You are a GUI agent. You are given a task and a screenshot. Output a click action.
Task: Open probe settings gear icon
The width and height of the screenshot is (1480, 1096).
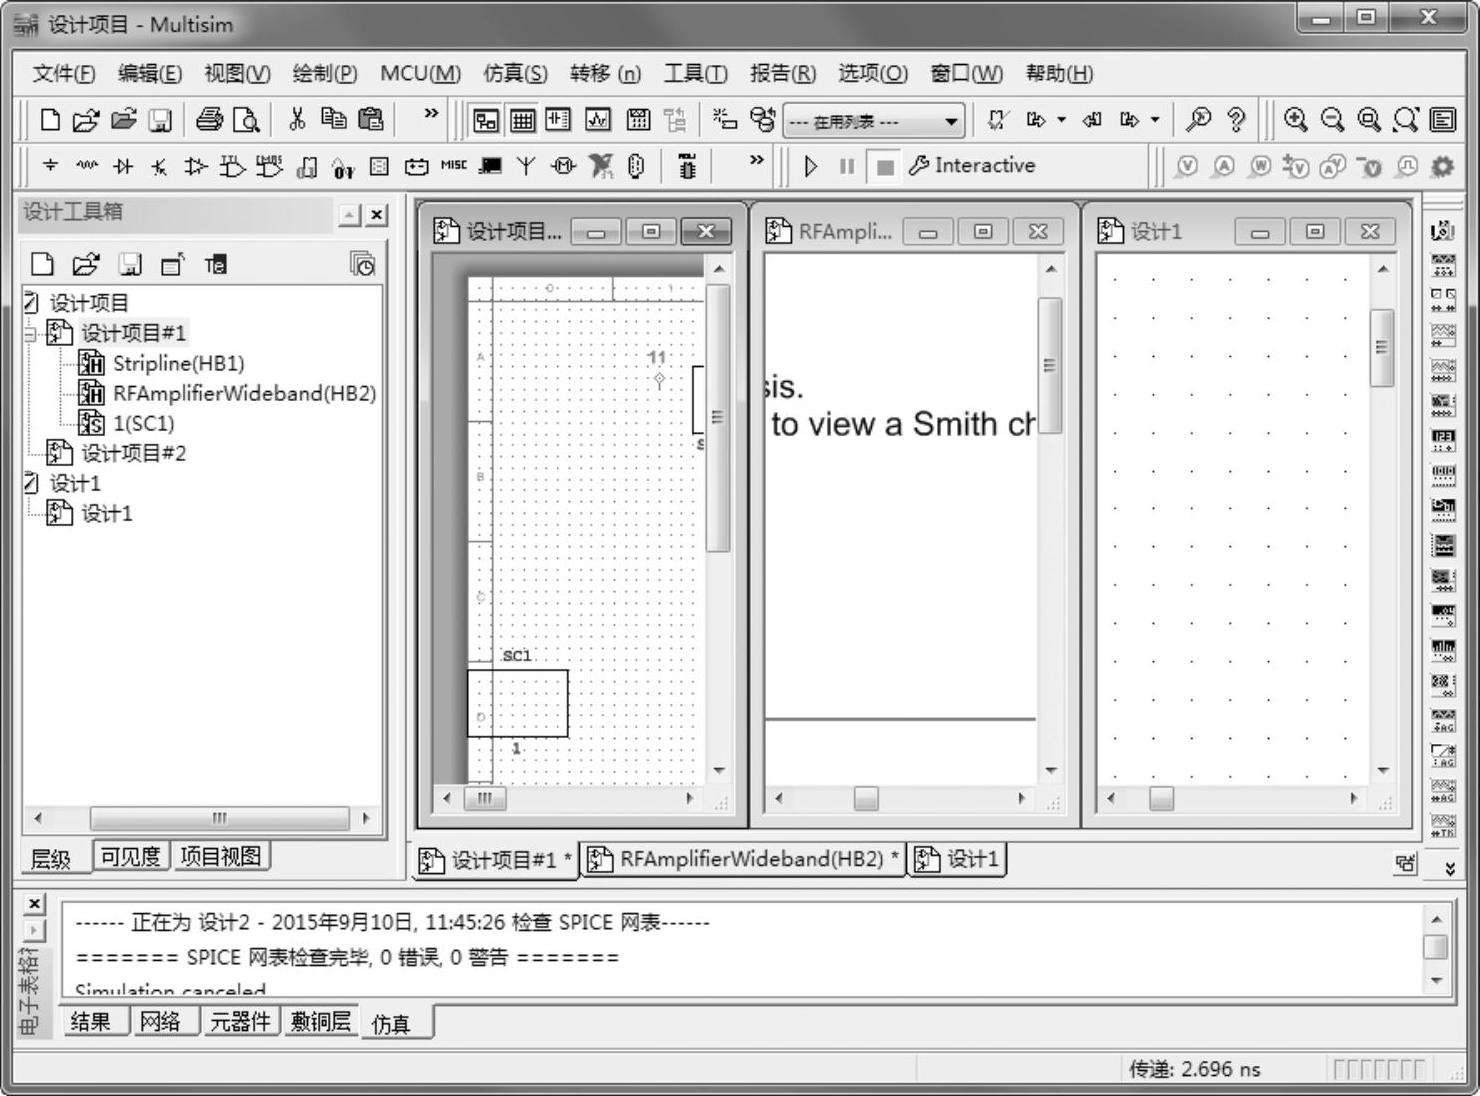click(1442, 167)
